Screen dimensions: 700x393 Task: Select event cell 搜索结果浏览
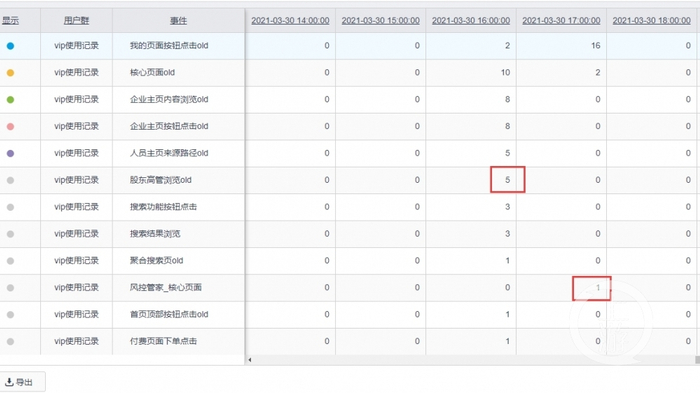tap(155, 234)
